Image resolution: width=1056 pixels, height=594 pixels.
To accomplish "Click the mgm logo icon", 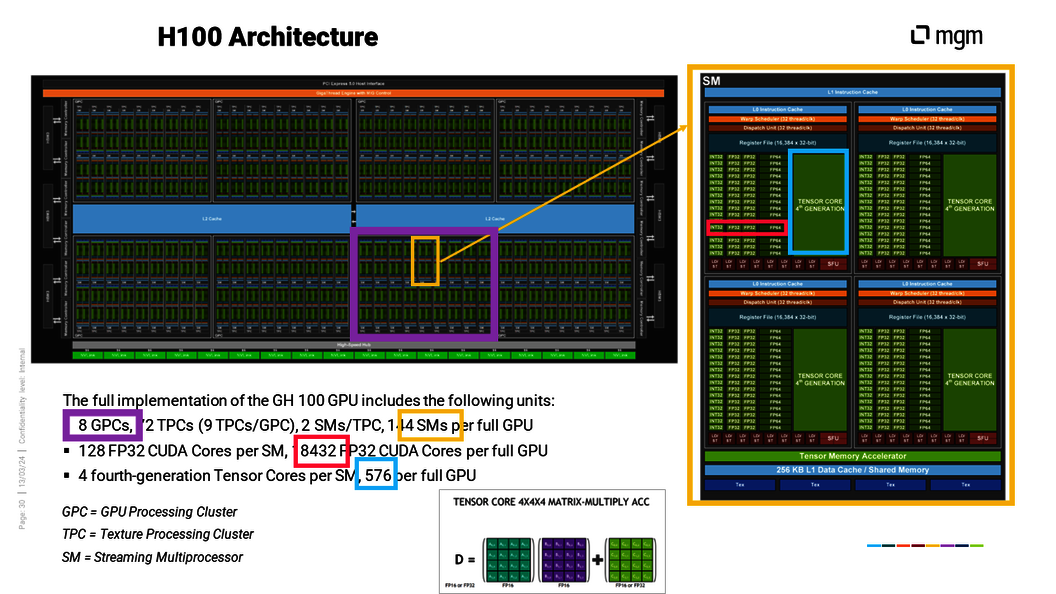I will click(x=921, y=36).
